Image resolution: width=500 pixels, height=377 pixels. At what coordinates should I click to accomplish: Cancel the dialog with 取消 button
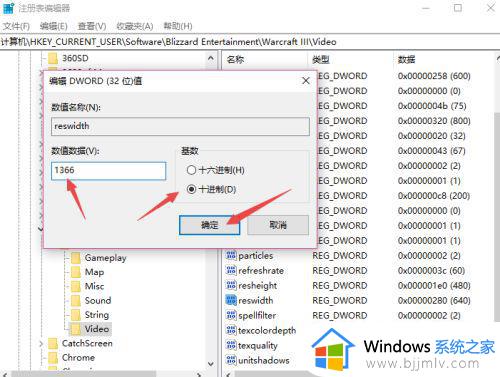tap(278, 225)
